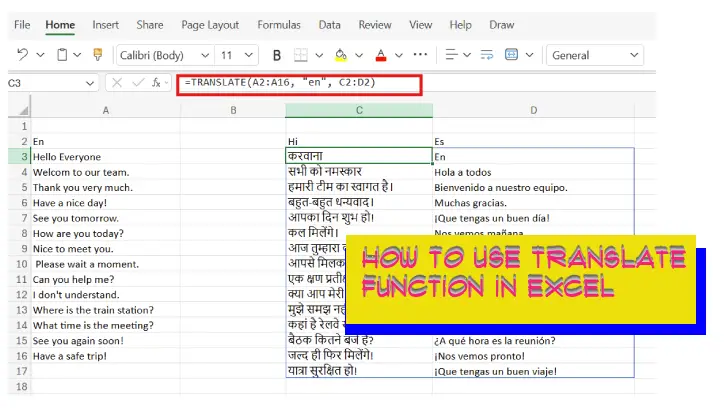
Task: Click the Enter checkmark formula icon
Action: point(138,83)
